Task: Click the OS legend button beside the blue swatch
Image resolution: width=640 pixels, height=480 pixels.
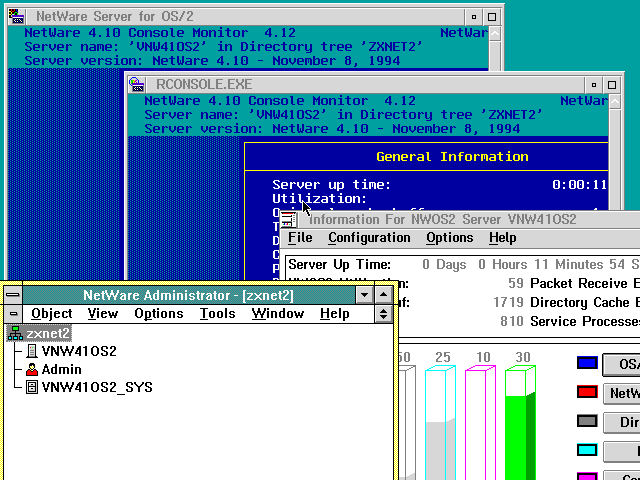Action: 621,364
